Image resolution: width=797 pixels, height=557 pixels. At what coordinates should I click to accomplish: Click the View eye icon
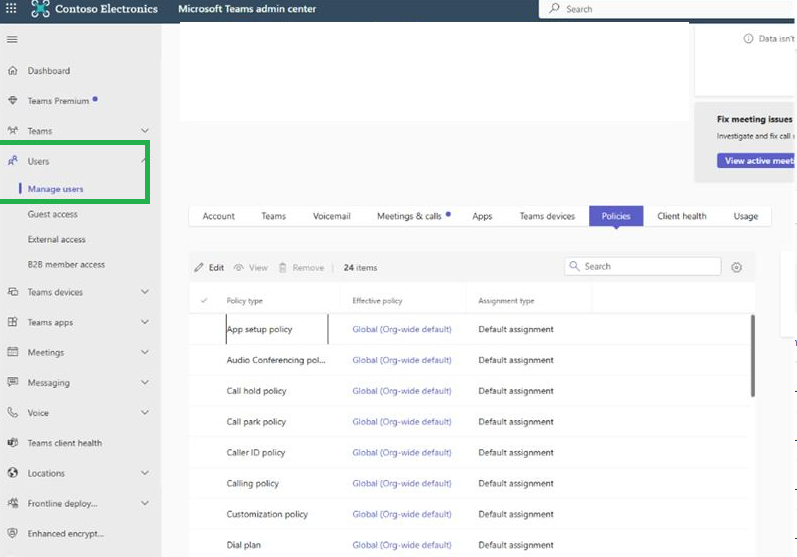click(x=238, y=267)
